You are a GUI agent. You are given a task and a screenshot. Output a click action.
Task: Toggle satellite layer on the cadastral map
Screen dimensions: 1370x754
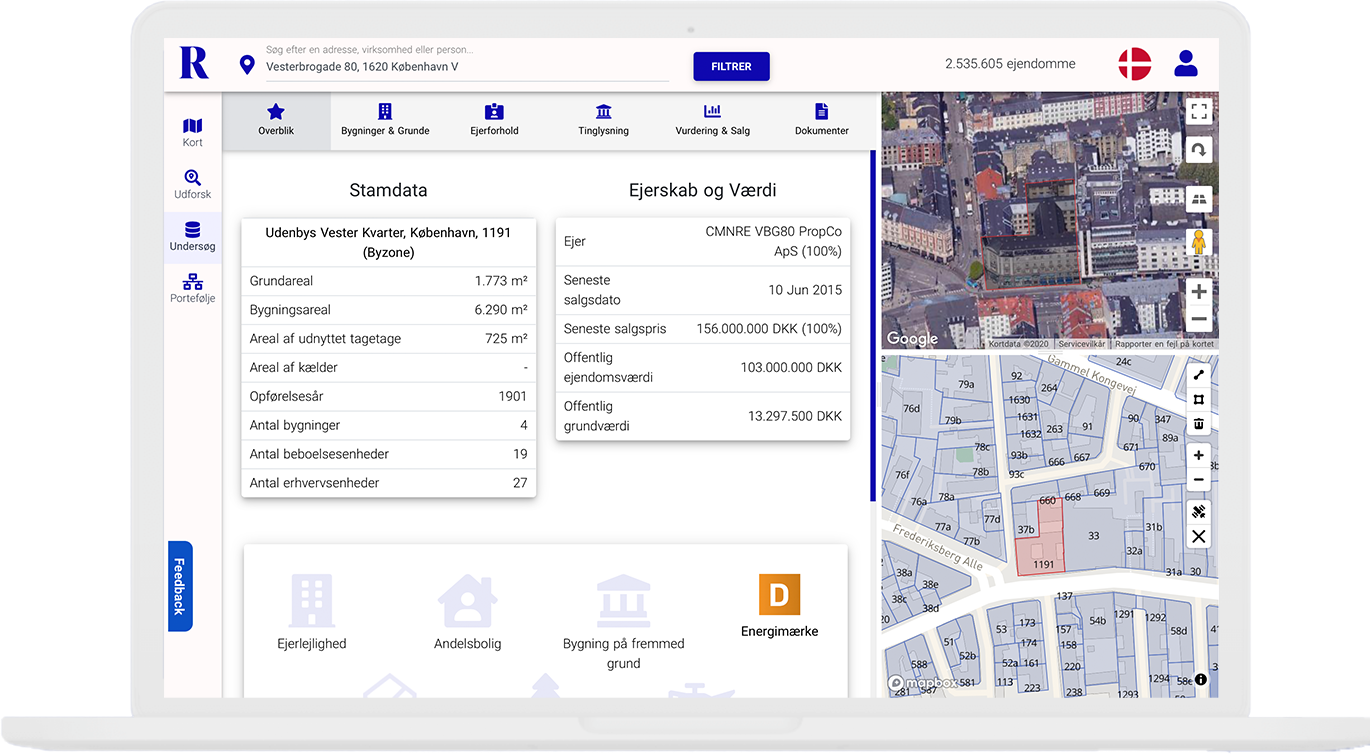pos(1199,512)
